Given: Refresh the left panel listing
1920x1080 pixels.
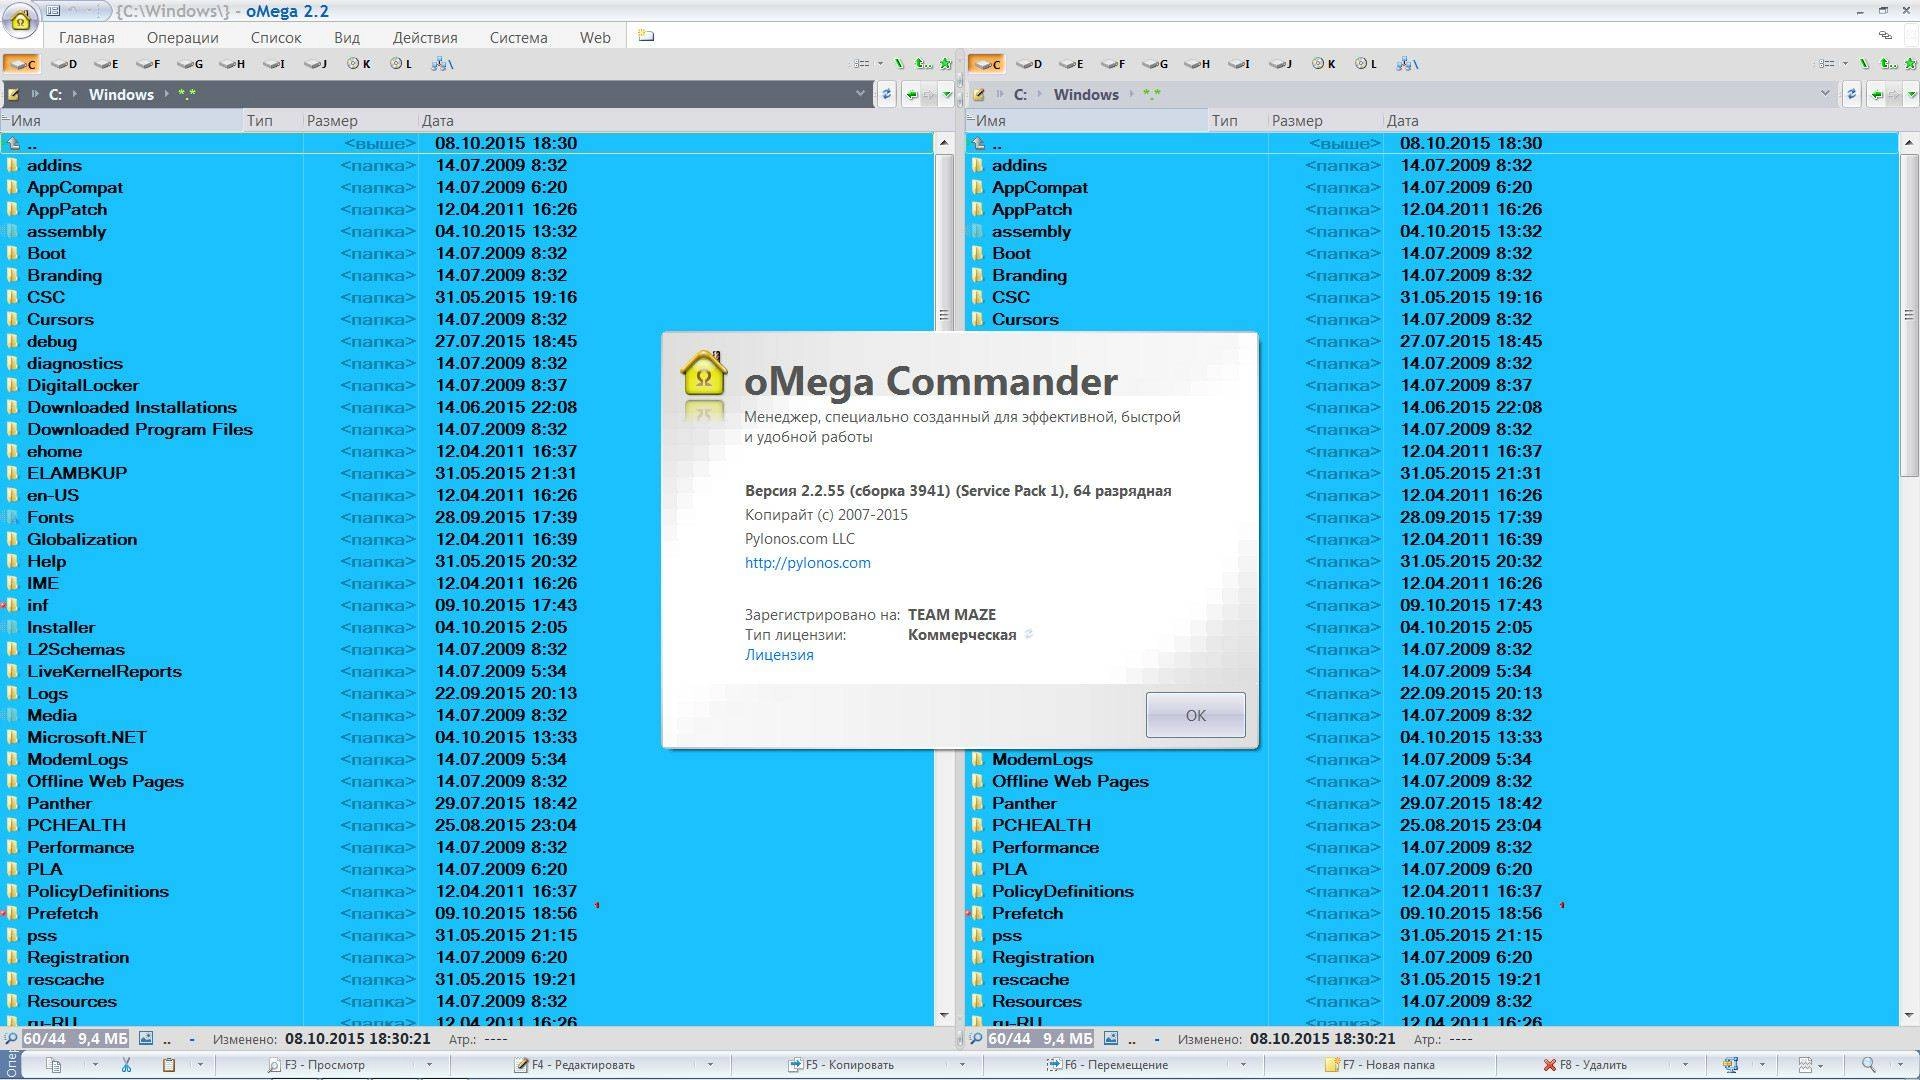Looking at the screenshot, I should [x=886, y=94].
